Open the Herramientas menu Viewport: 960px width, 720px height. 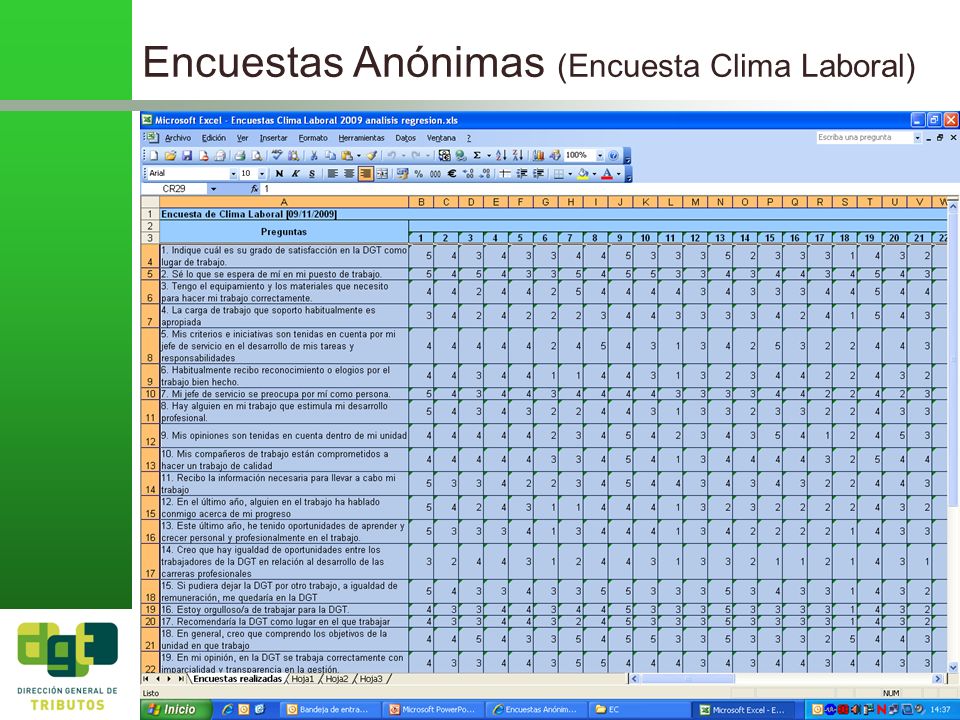(x=361, y=138)
